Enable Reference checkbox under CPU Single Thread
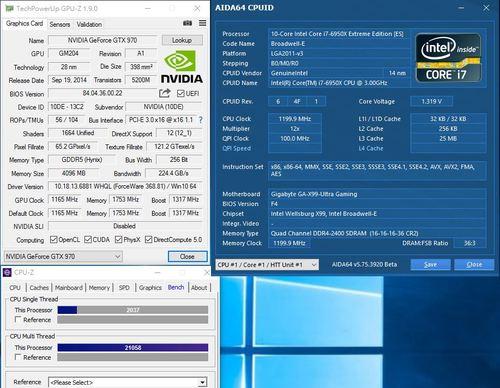The image size is (500, 388). click(18, 320)
